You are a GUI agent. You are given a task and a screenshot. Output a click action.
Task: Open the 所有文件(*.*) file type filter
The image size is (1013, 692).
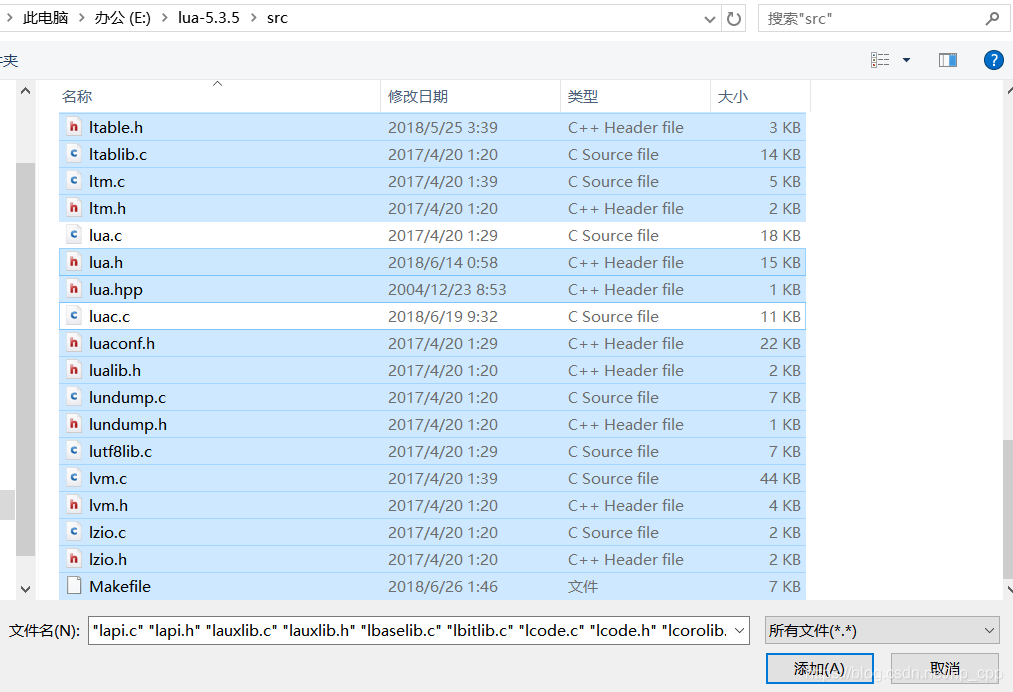[x=882, y=630]
